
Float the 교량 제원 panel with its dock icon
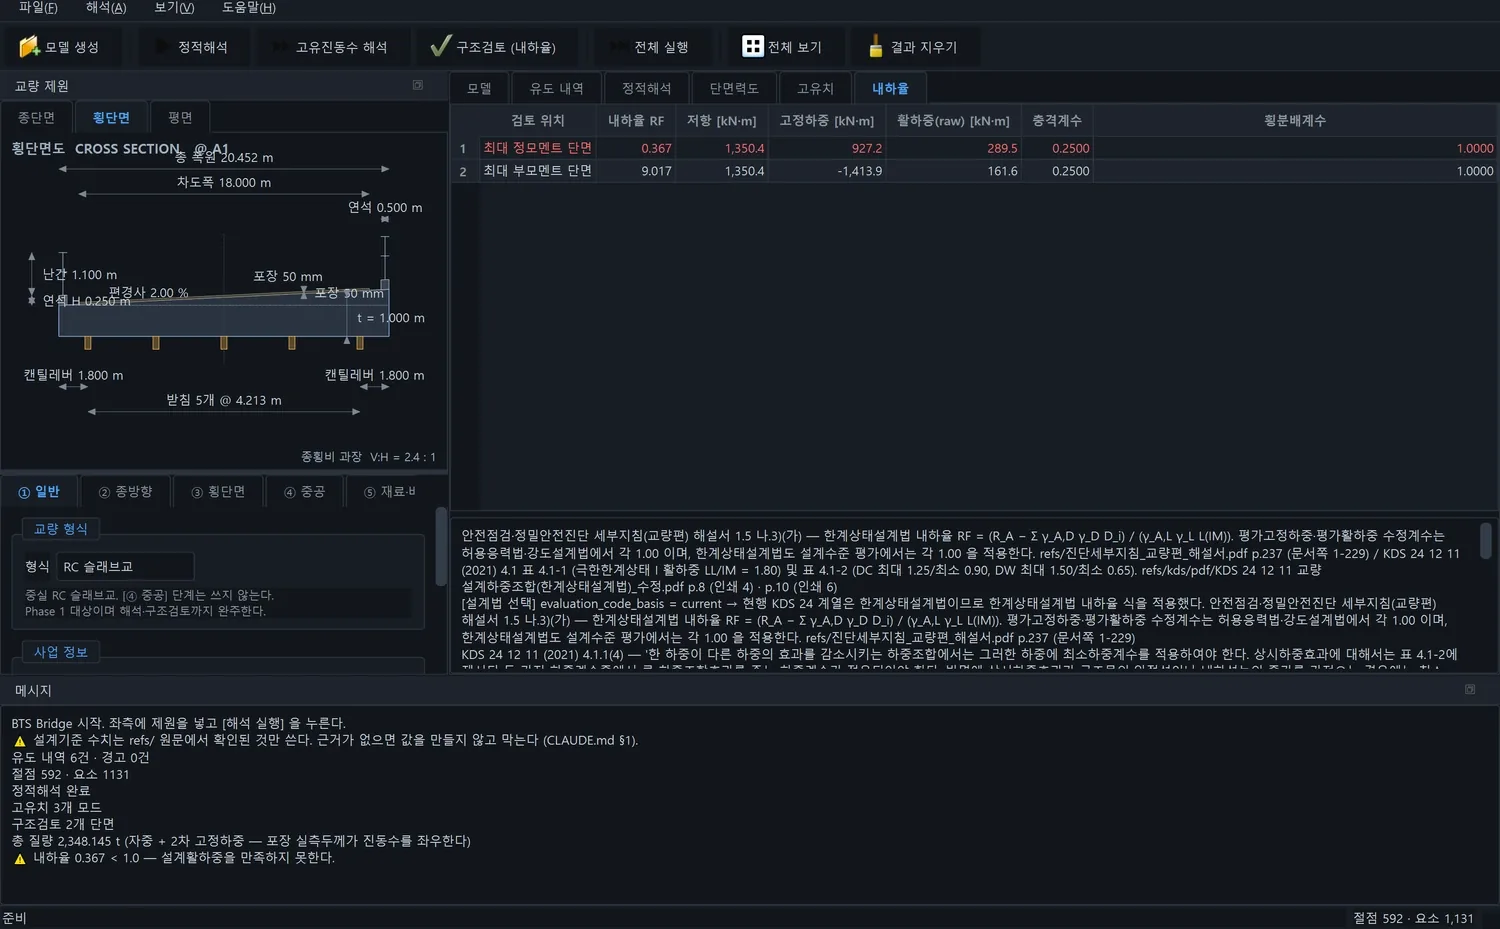[x=418, y=86]
